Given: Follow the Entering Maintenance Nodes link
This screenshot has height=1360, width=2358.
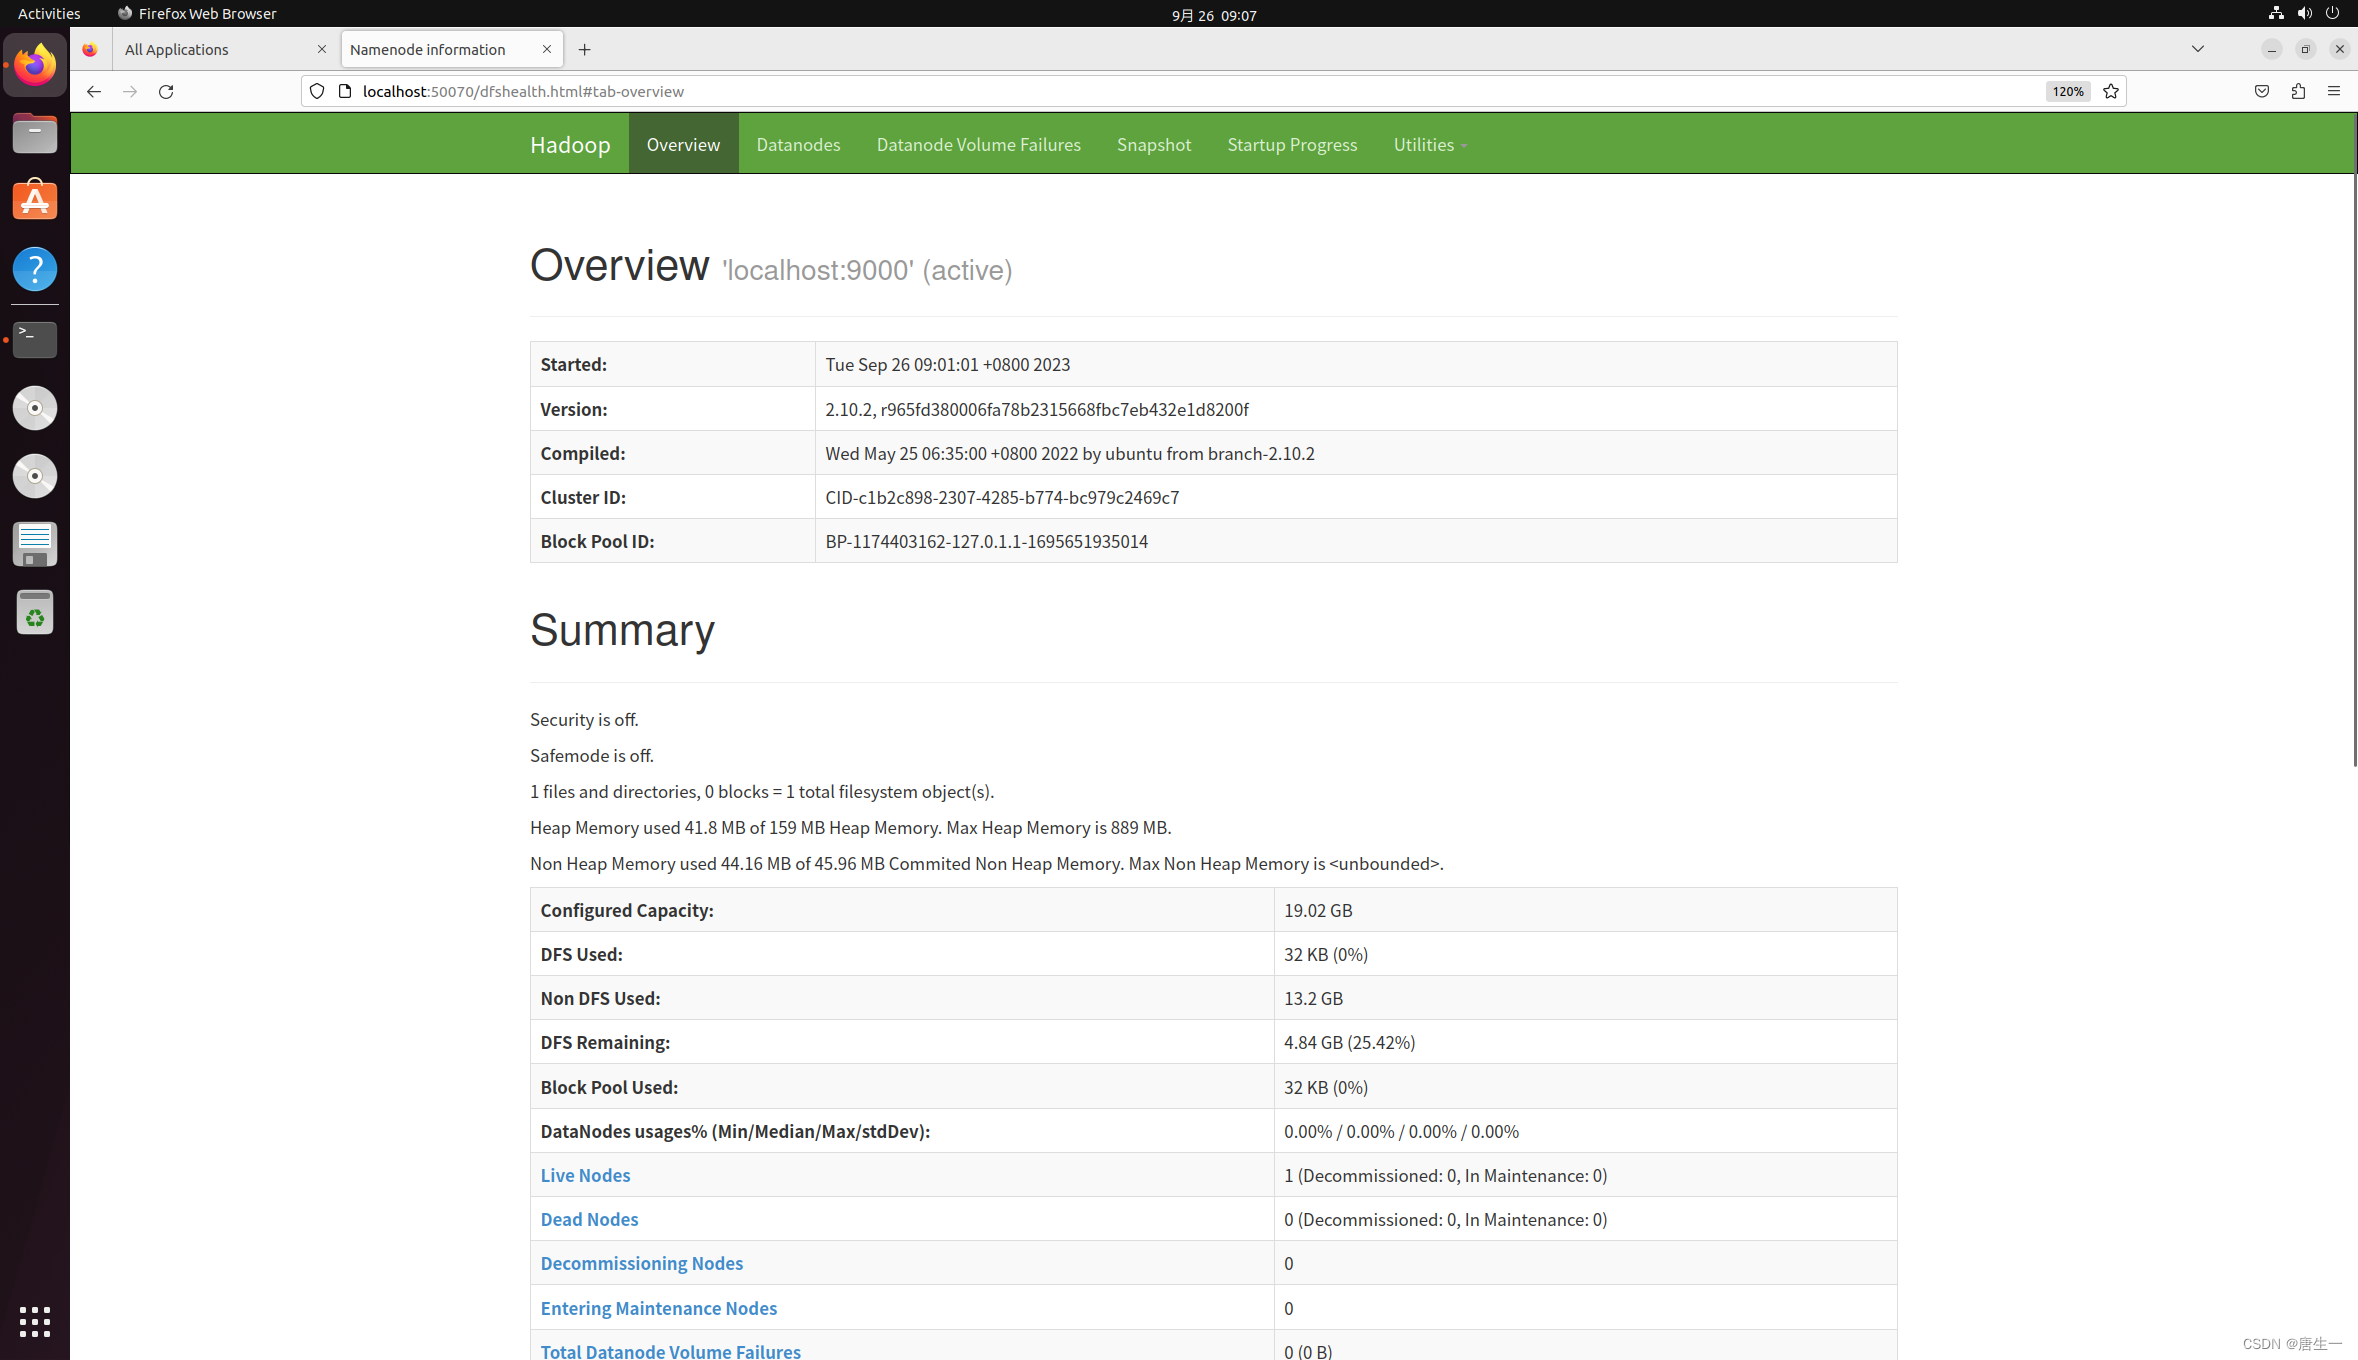Looking at the screenshot, I should click(658, 1308).
